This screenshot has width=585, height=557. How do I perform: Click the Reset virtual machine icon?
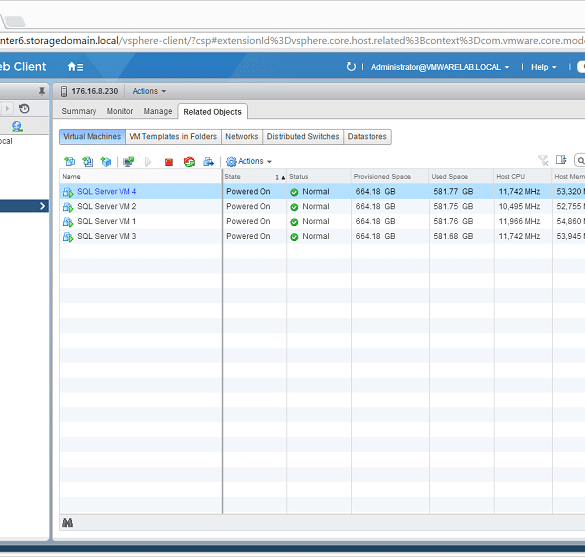pyautogui.click(x=189, y=162)
